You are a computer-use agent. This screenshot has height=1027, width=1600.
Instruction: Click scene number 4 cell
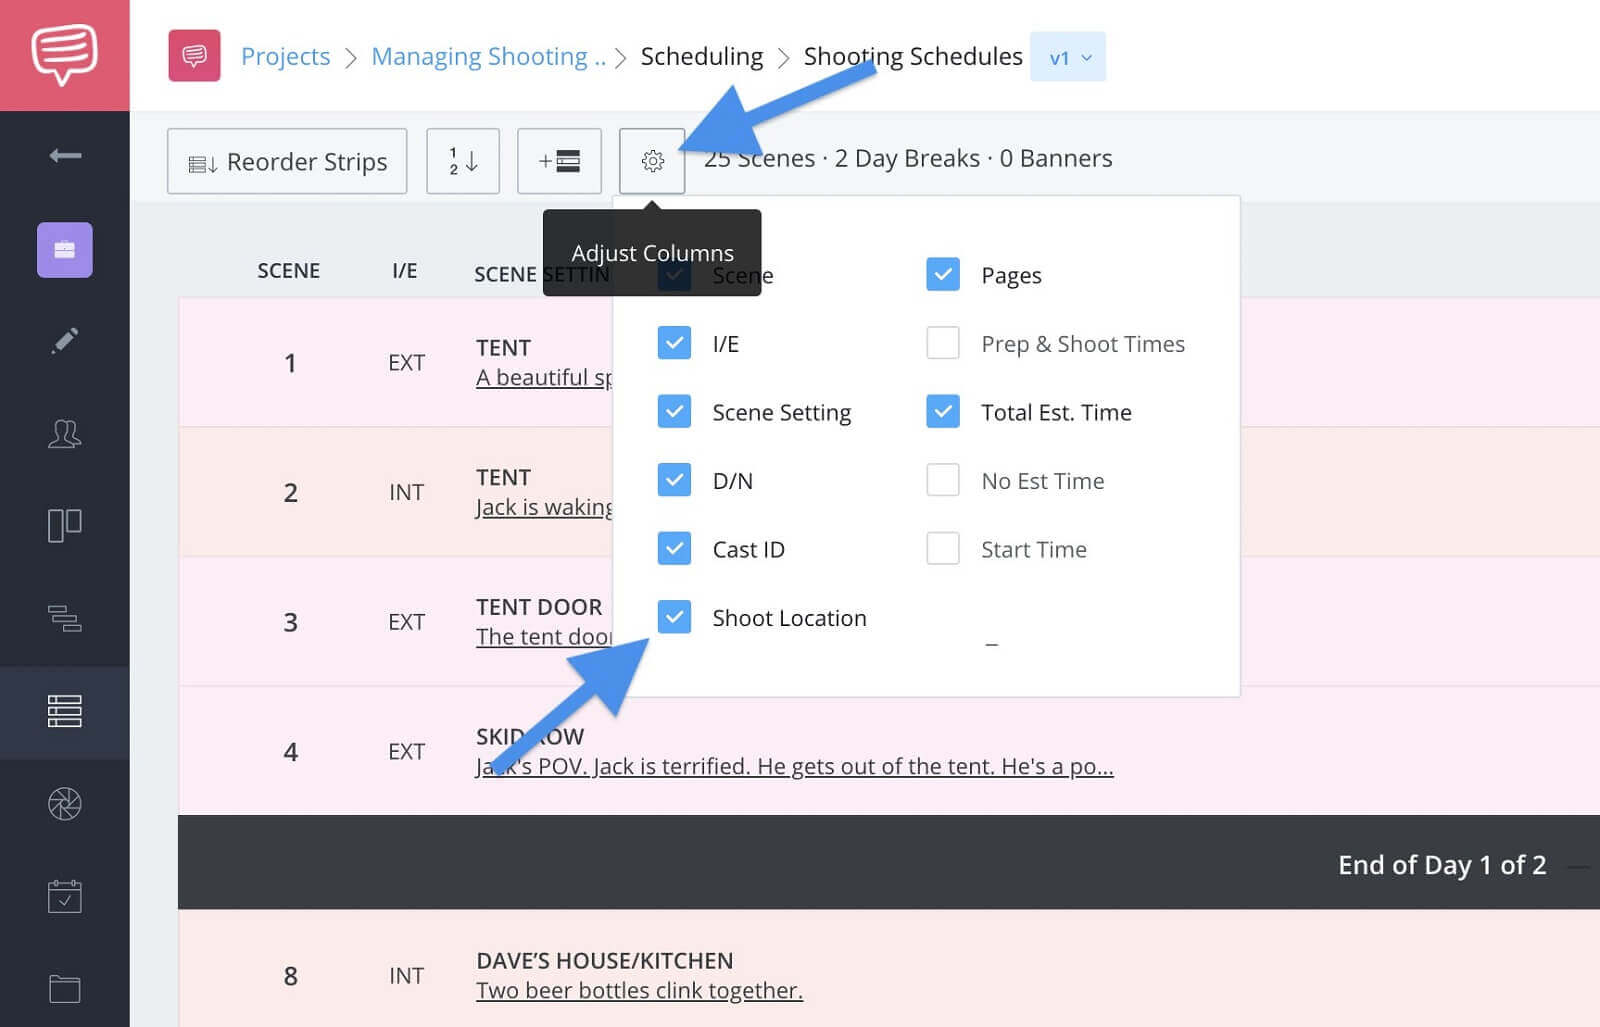coord(290,751)
